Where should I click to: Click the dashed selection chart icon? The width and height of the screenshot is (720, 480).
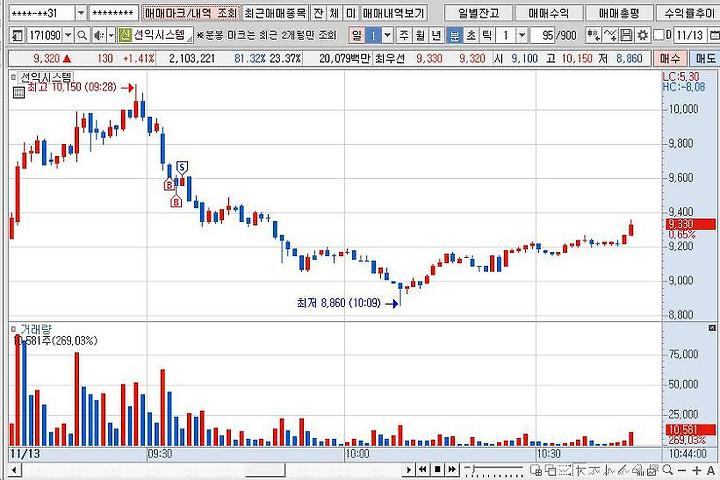pyautogui.click(x=565, y=470)
